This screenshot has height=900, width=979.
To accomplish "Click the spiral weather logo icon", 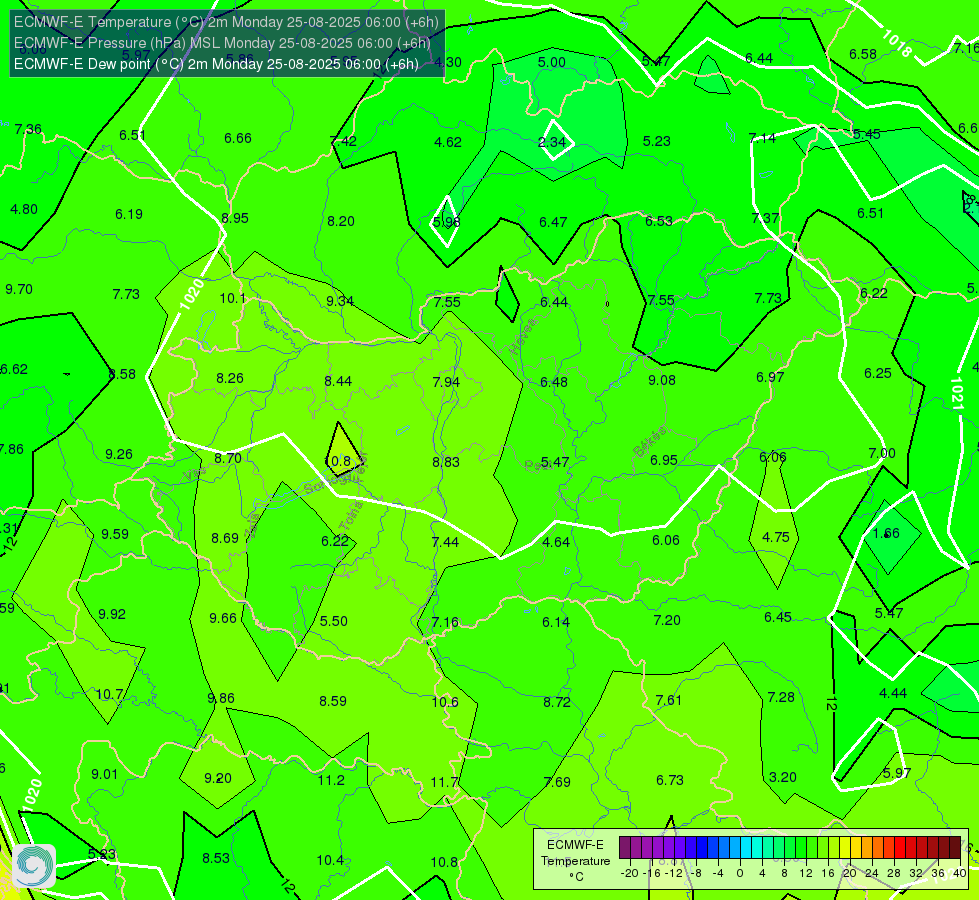I will (x=34, y=866).
